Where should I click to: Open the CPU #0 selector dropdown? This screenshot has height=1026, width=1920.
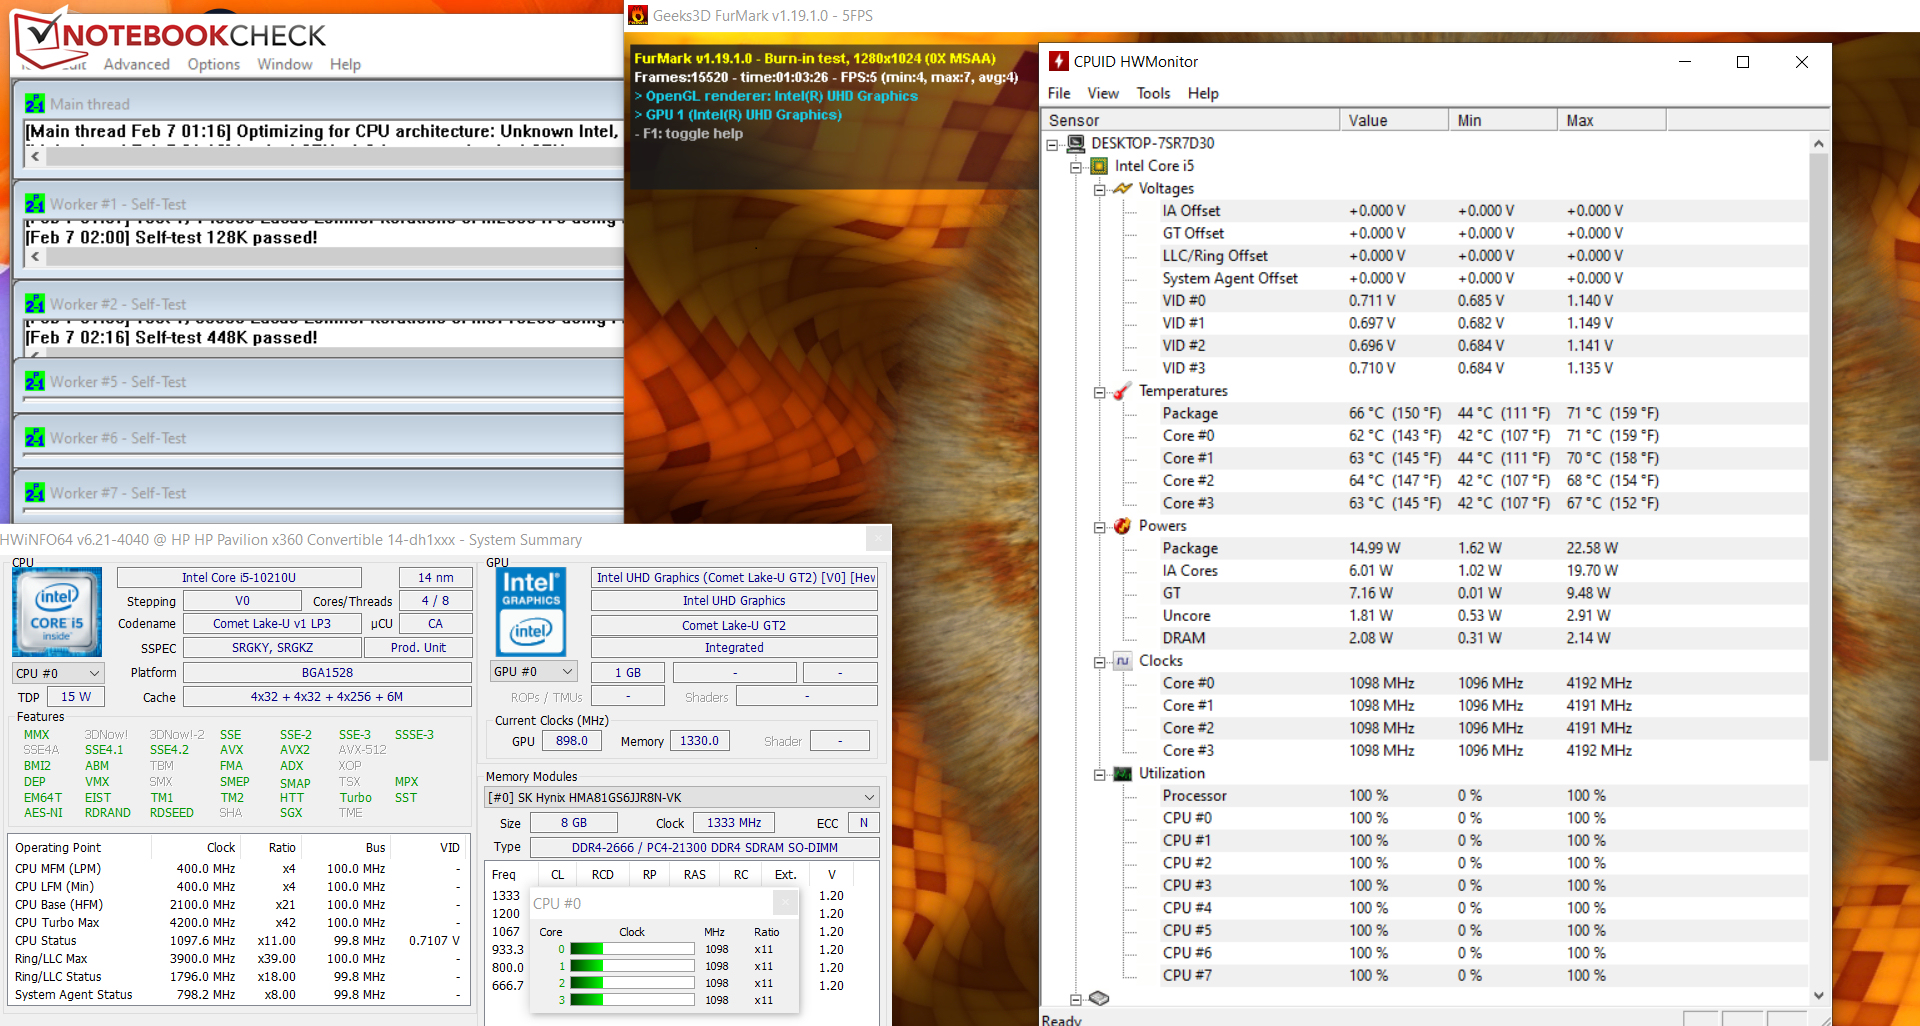(x=58, y=673)
